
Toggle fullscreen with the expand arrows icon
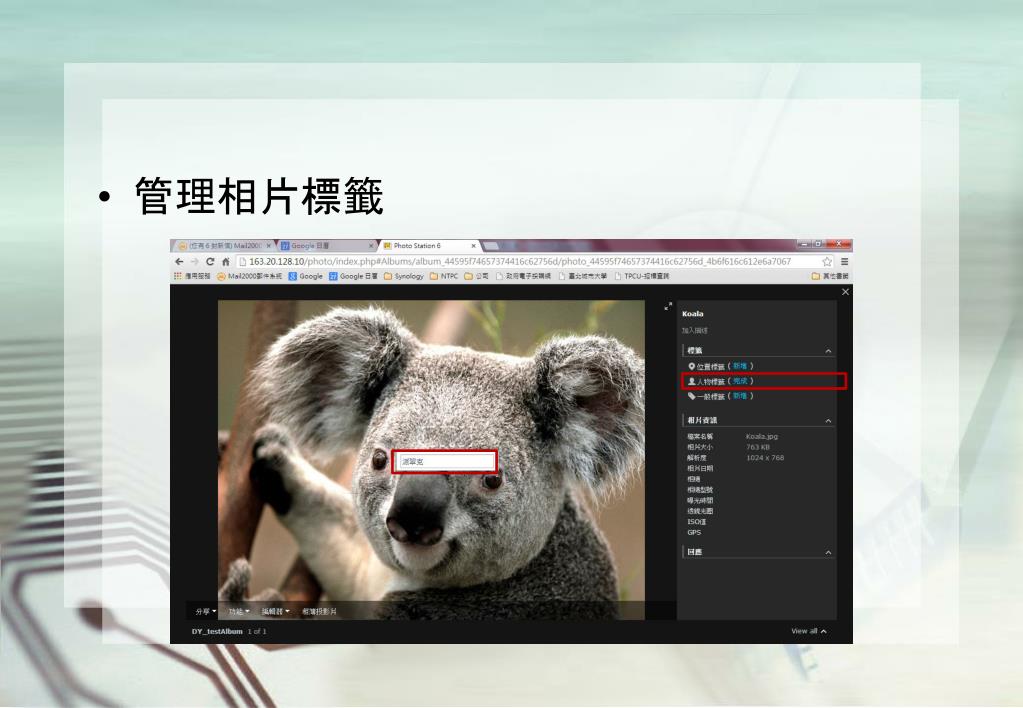pyautogui.click(x=668, y=306)
